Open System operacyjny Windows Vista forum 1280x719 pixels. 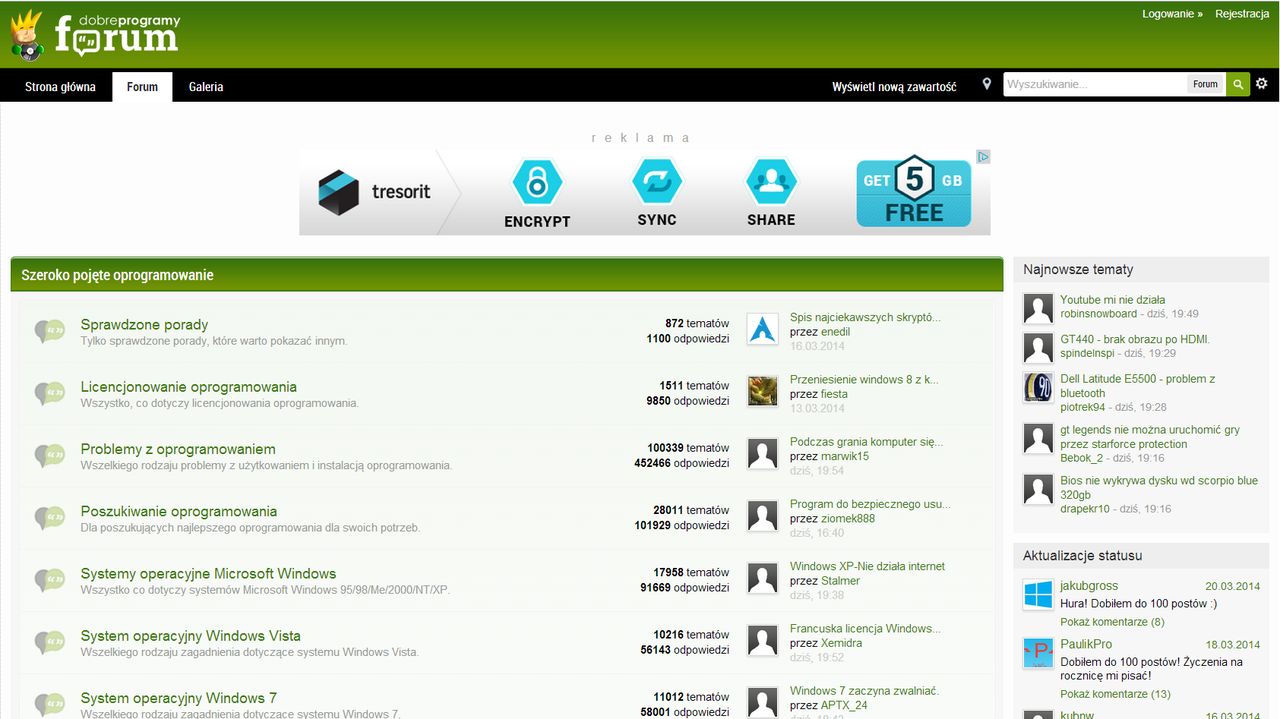pos(190,635)
